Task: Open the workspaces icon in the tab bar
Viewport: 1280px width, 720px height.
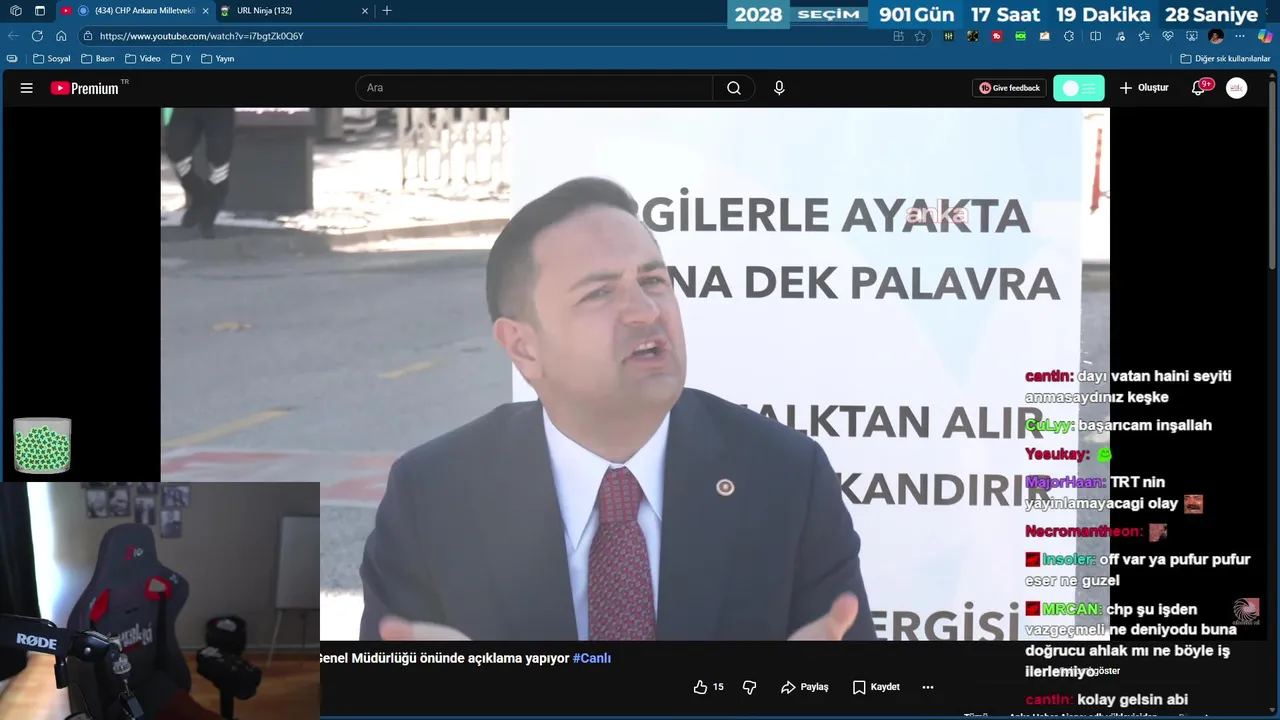Action: (x=15, y=11)
